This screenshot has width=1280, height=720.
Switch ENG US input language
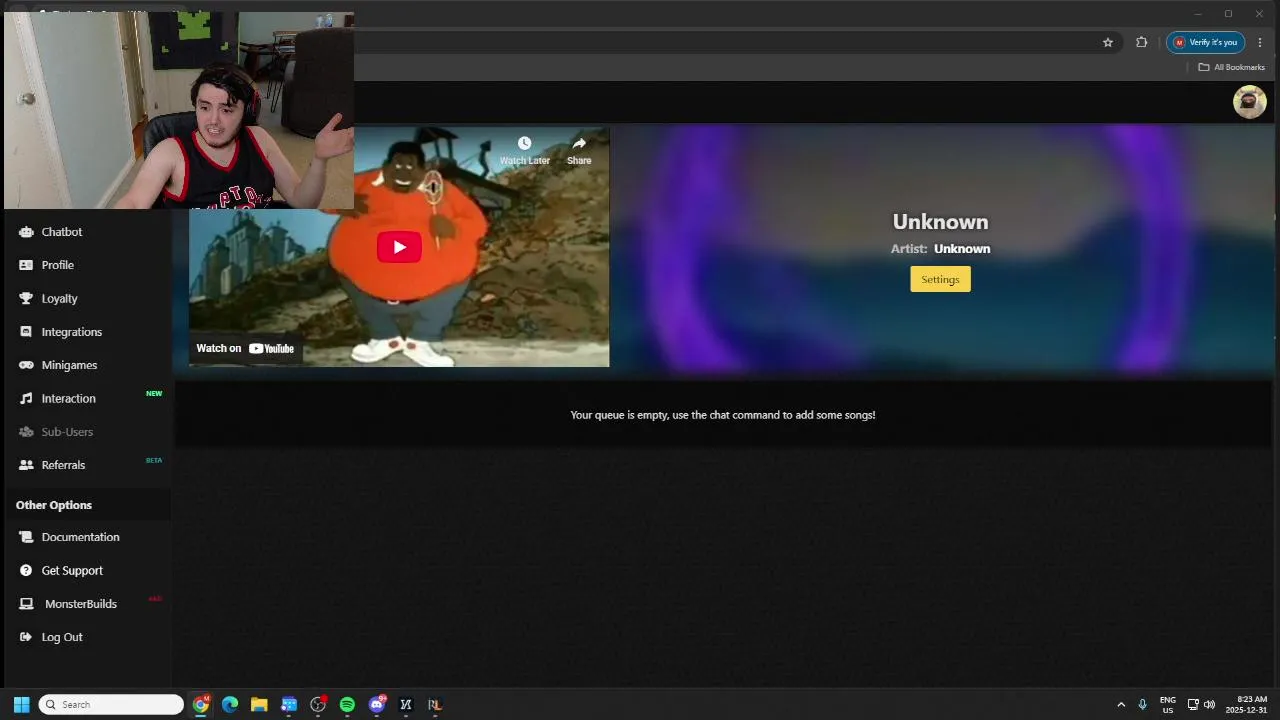click(1167, 705)
